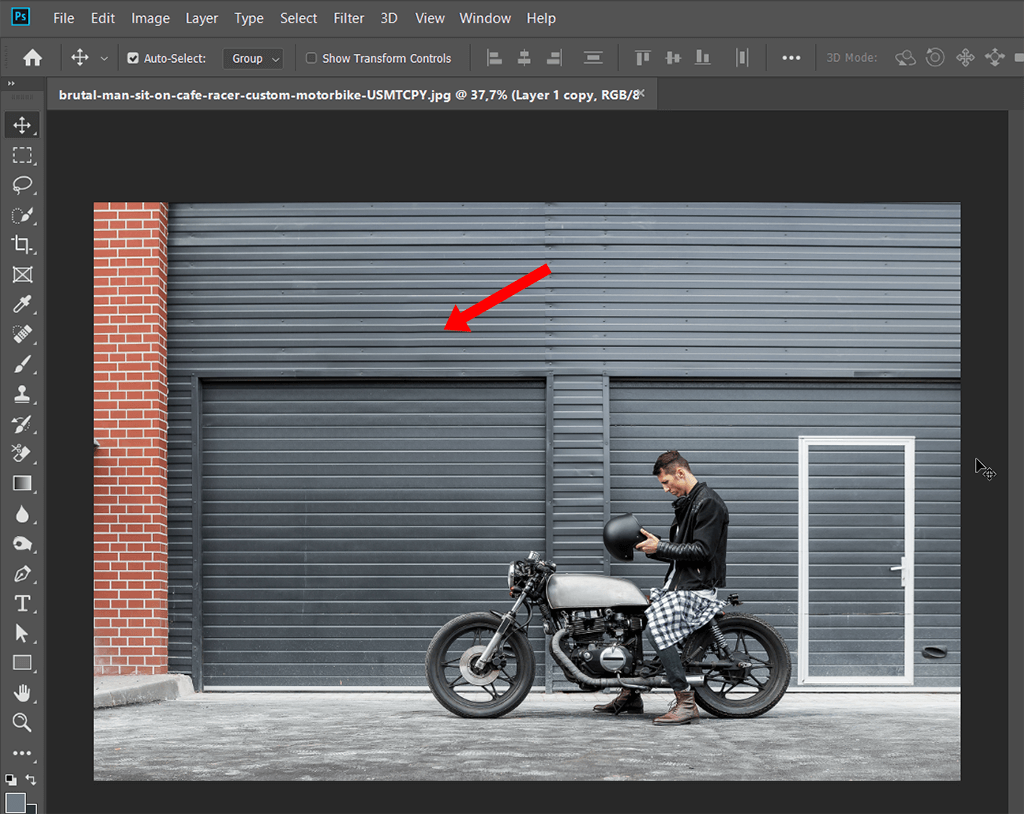This screenshot has width=1024, height=814.
Task: Pick the Eyedropper tool
Action: [x=22, y=304]
